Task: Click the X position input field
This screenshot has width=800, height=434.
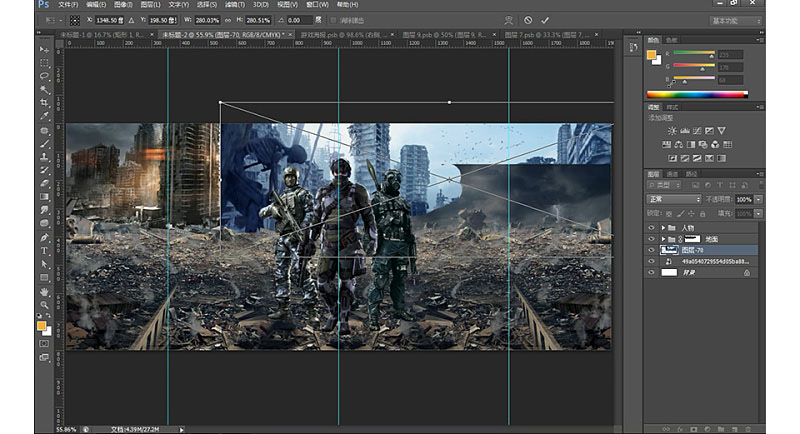Action: pyautogui.click(x=109, y=20)
